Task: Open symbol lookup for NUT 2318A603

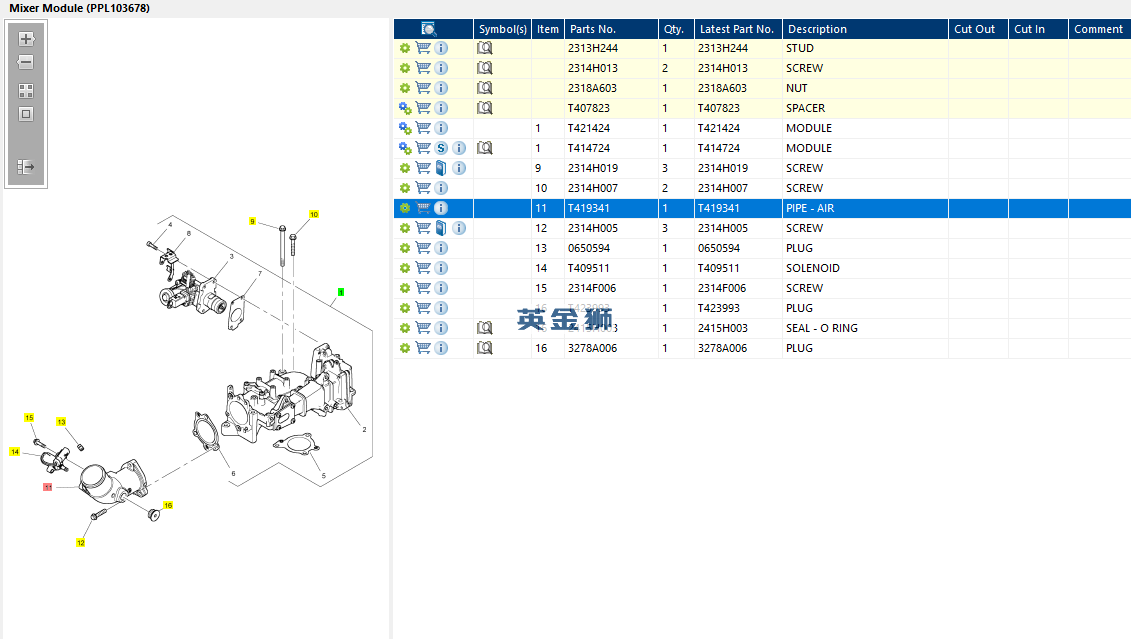Action: click(485, 88)
